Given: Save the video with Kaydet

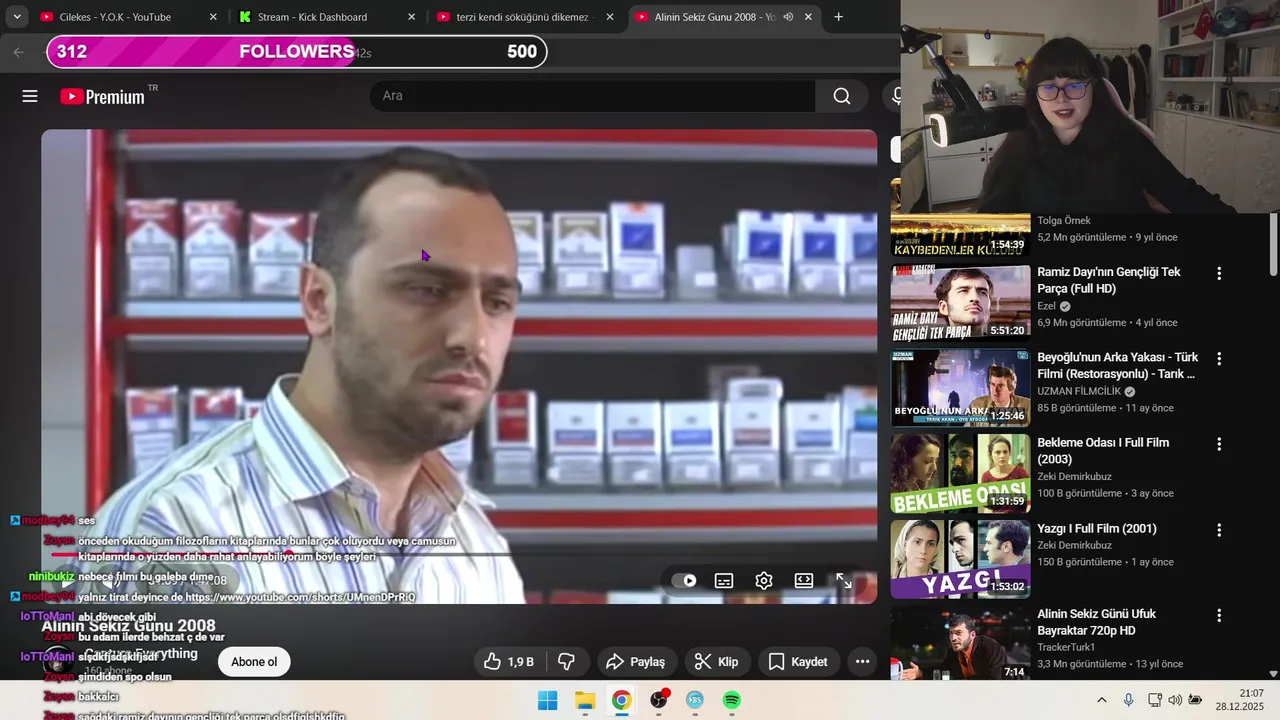Looking at the screenshot, I should 798,662.
